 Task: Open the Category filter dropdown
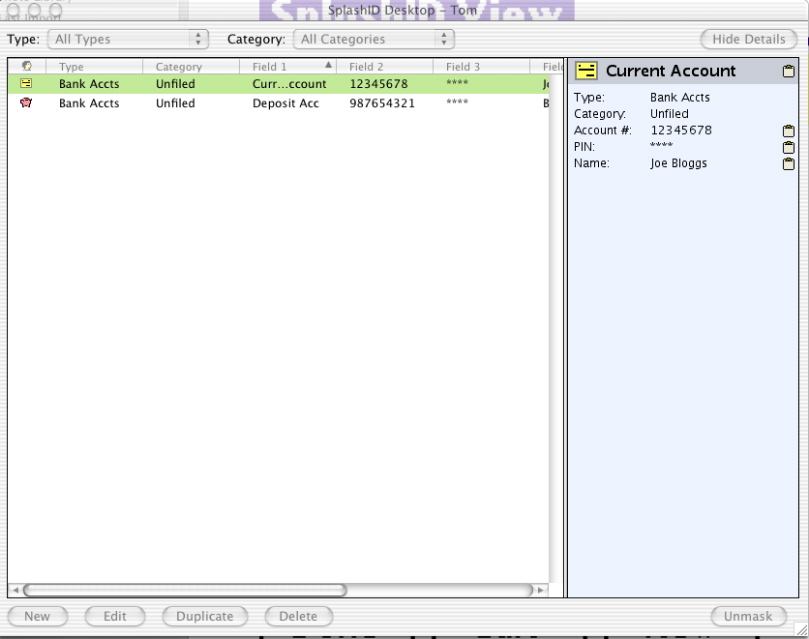point(374,40)
